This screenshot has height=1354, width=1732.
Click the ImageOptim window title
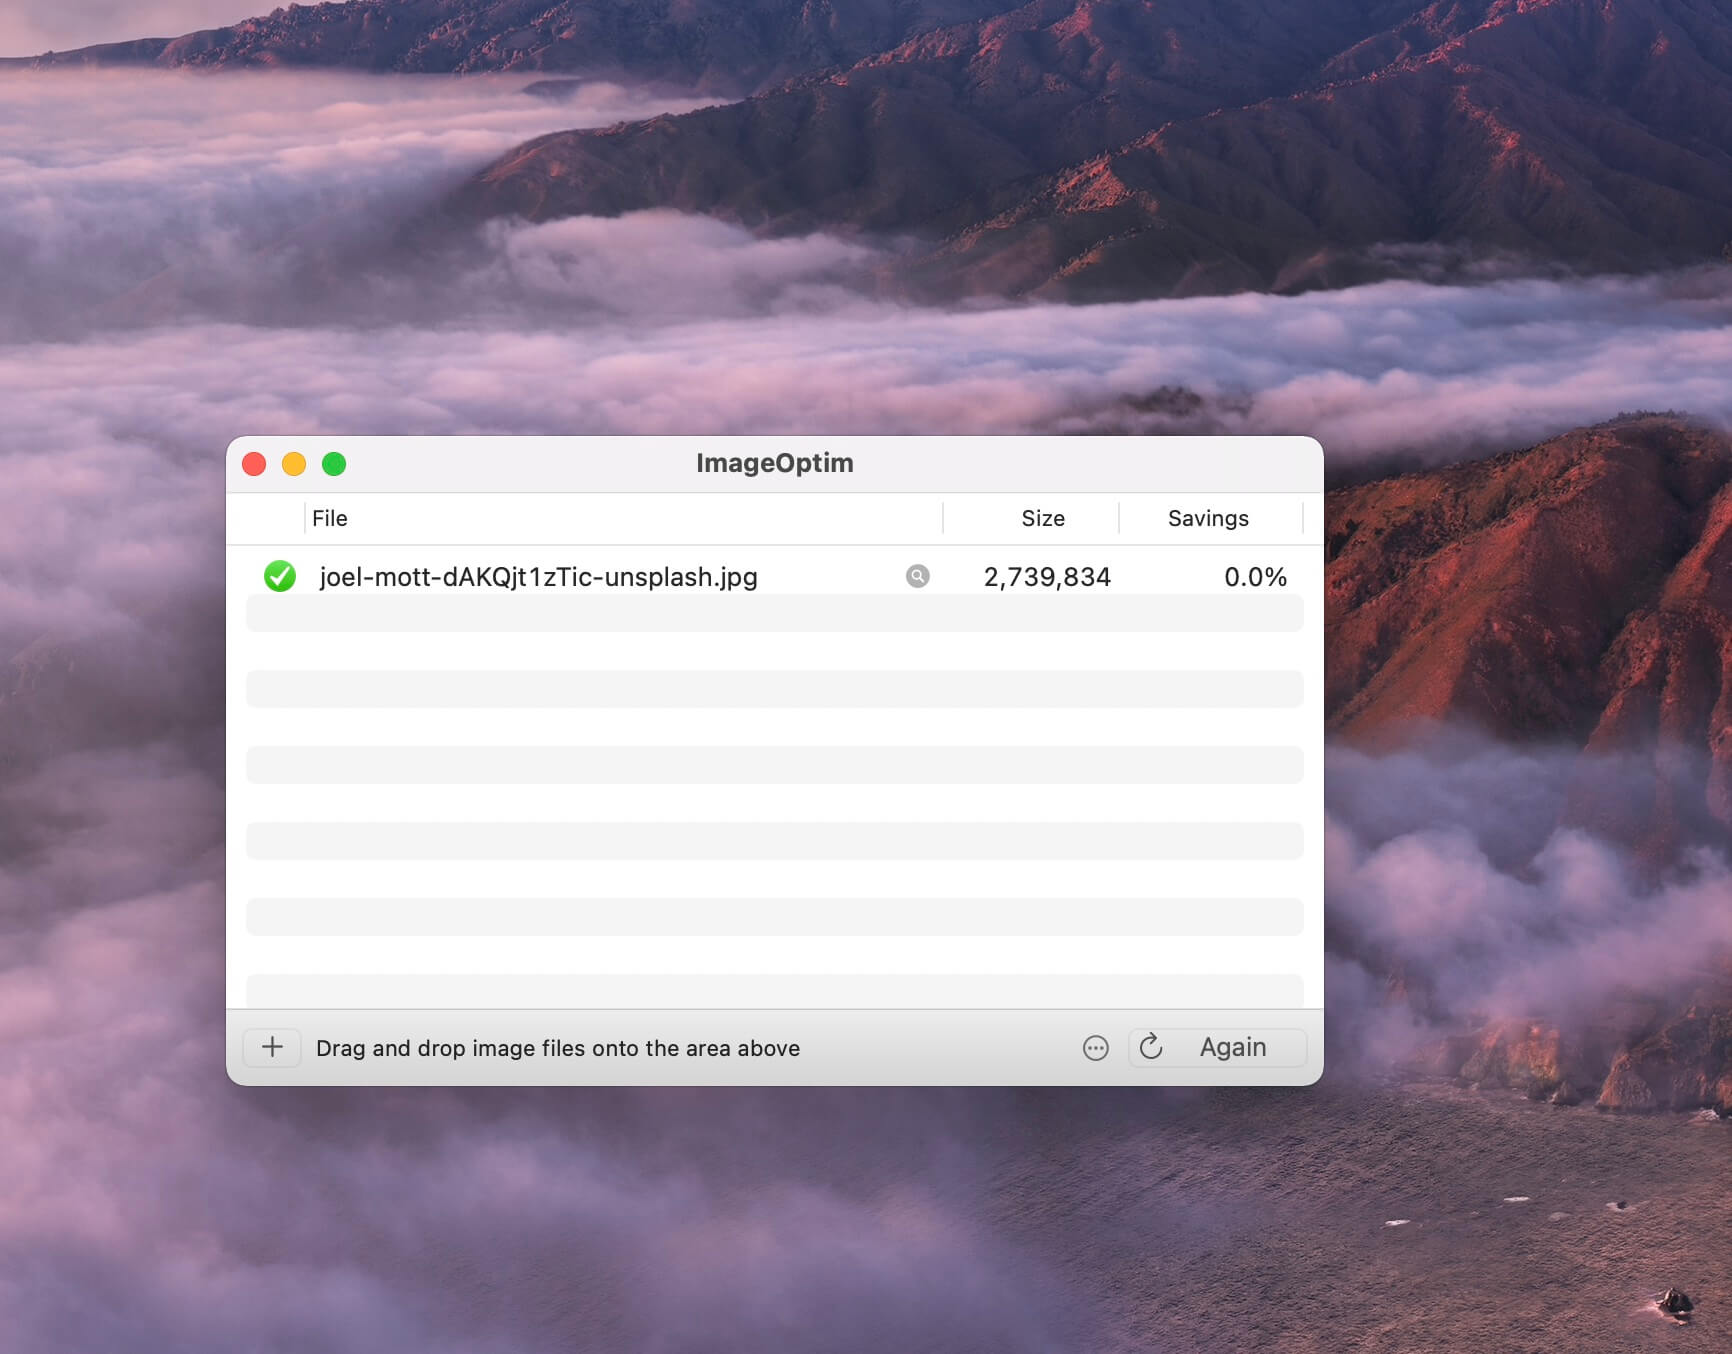pos(775,463)
